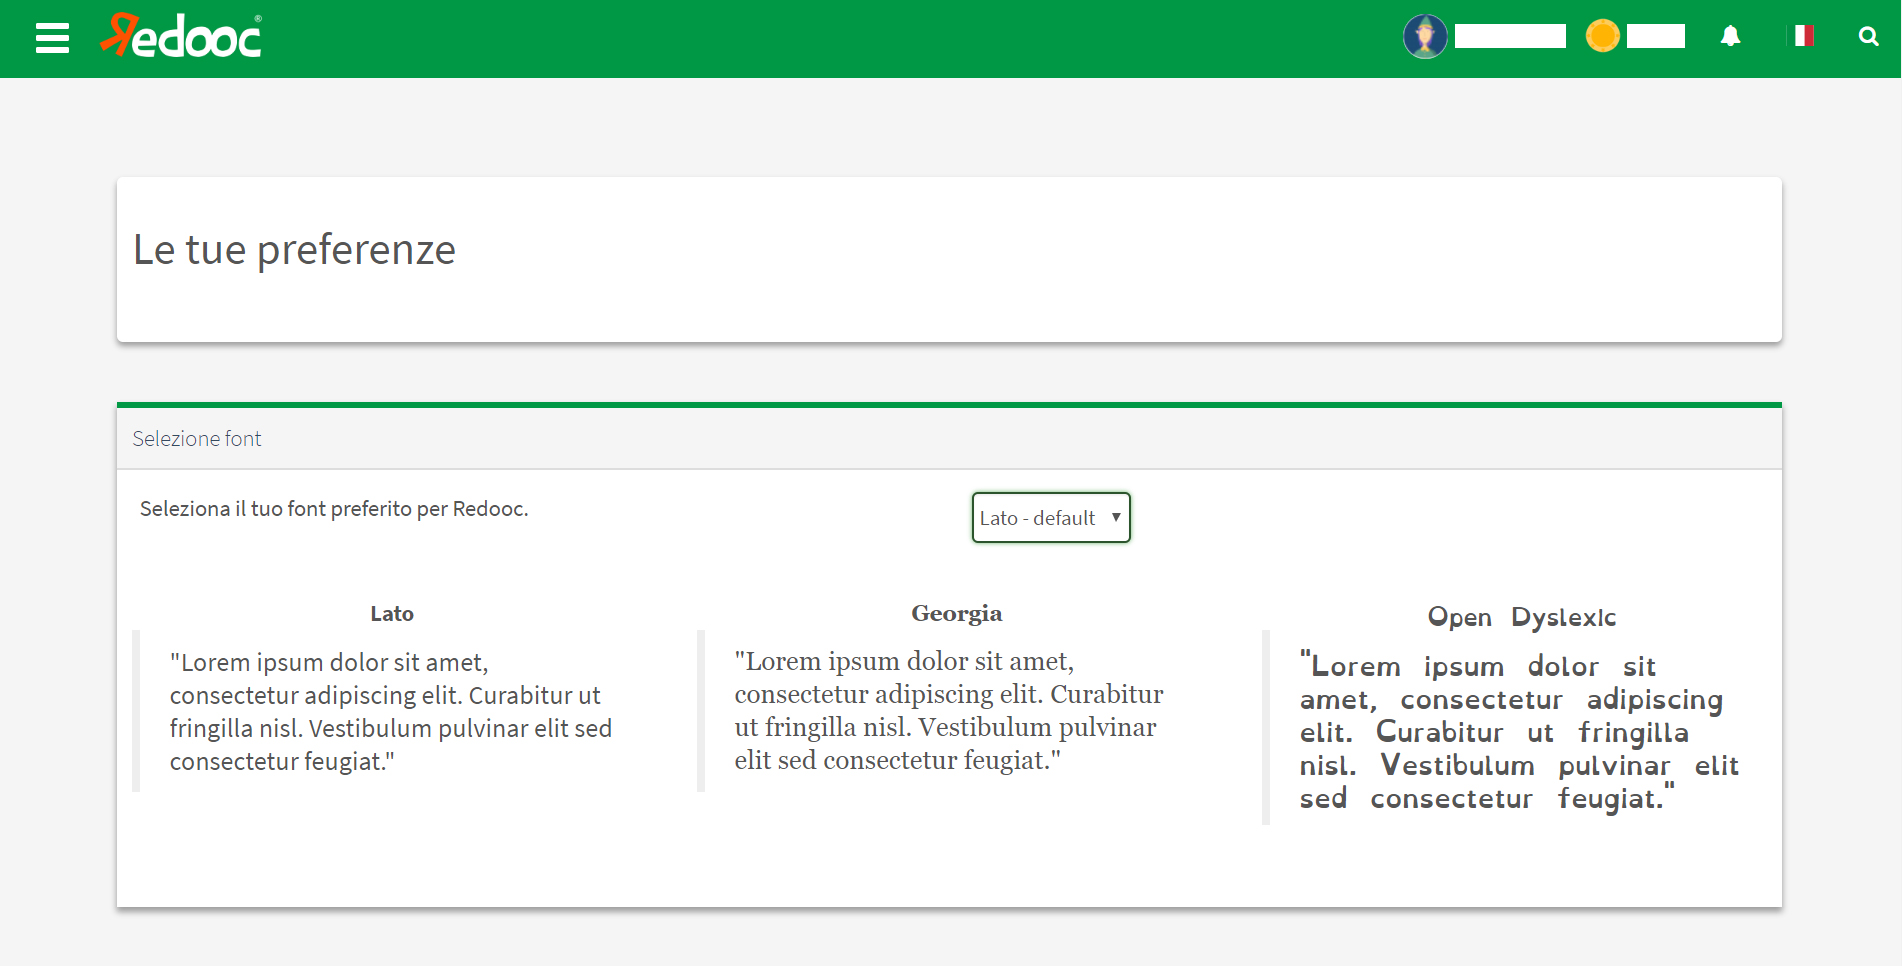Select the 'Lato' font heading
This screenshot has height=966, width=1902.
point(392,614)
